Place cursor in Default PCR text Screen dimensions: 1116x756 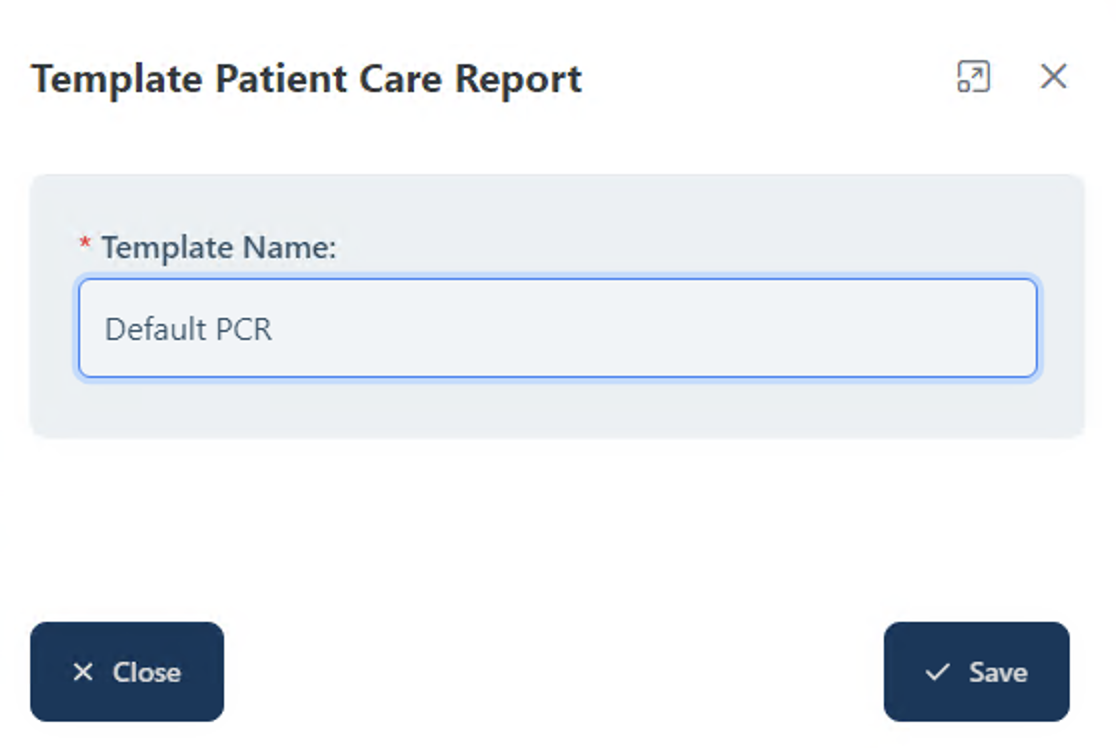click(188, 329)
